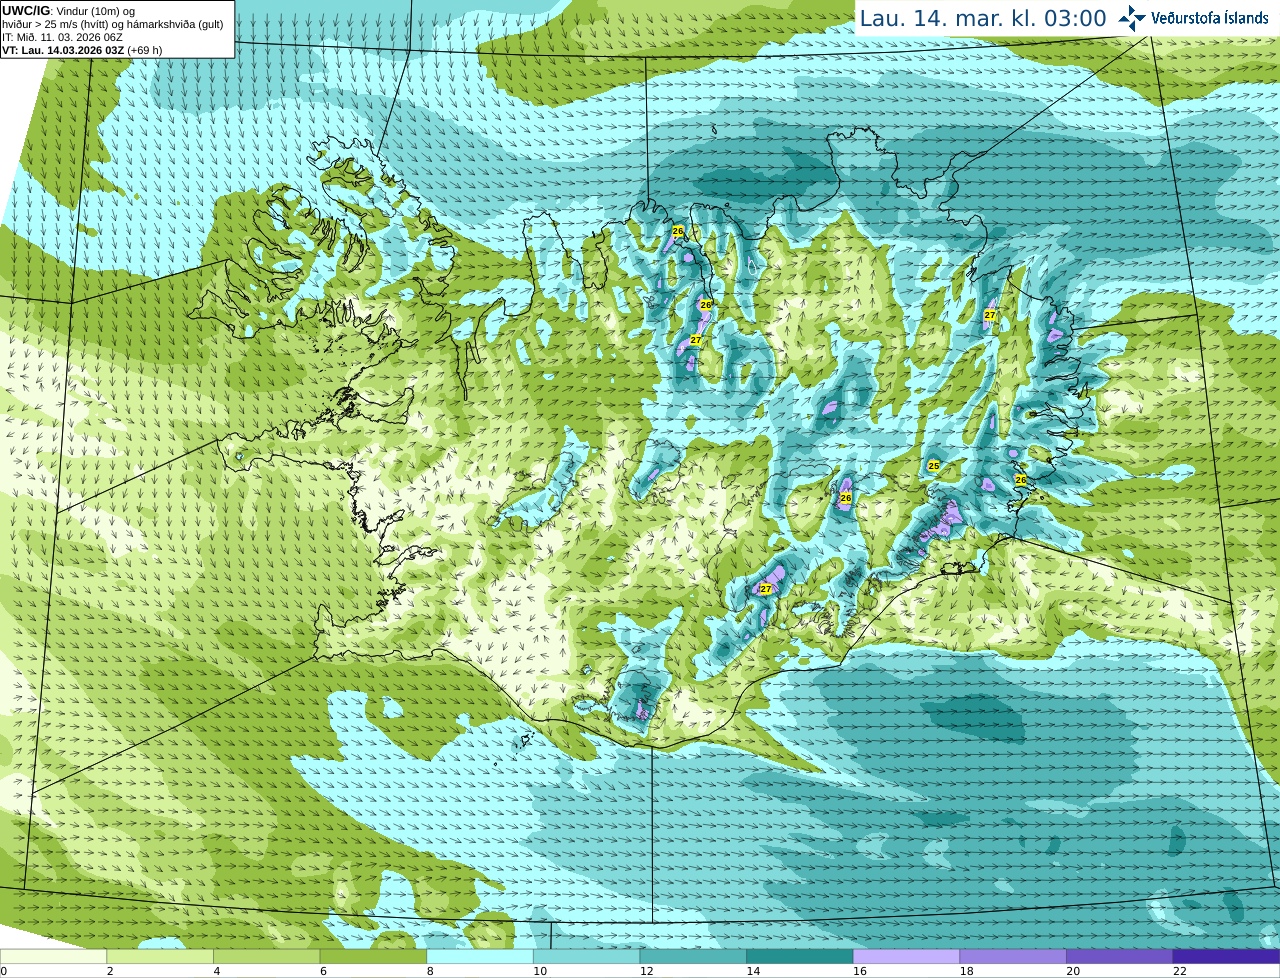Click the scale number 12

click(646, 971)
